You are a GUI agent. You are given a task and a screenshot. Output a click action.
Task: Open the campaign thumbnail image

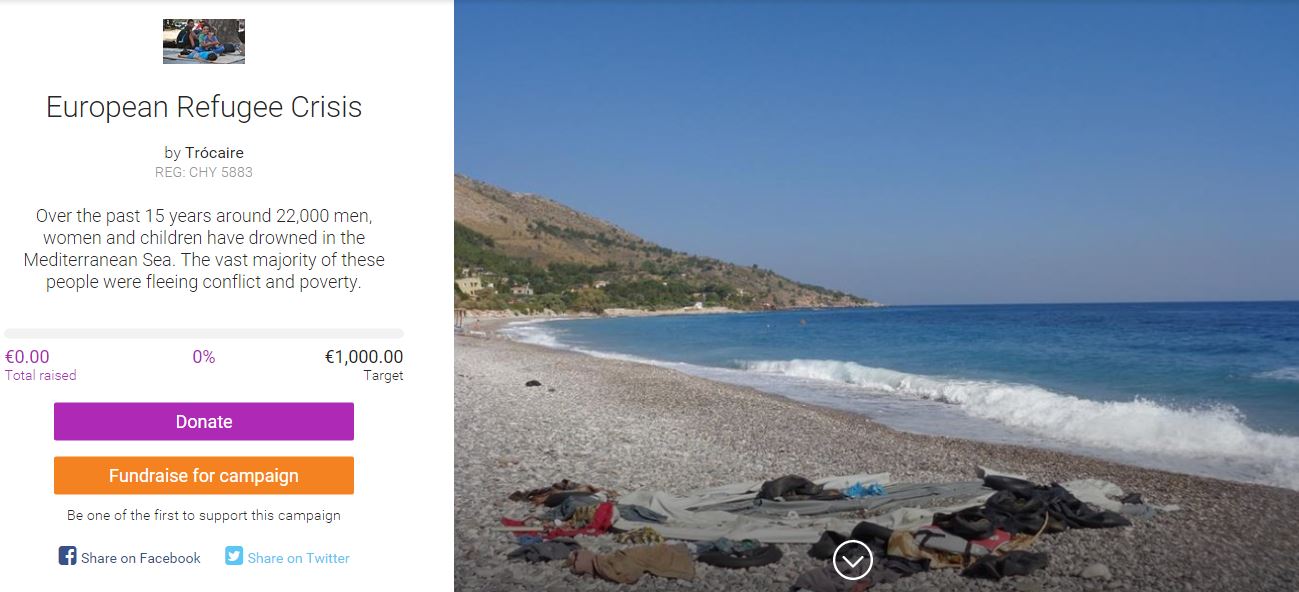[204, 41]
